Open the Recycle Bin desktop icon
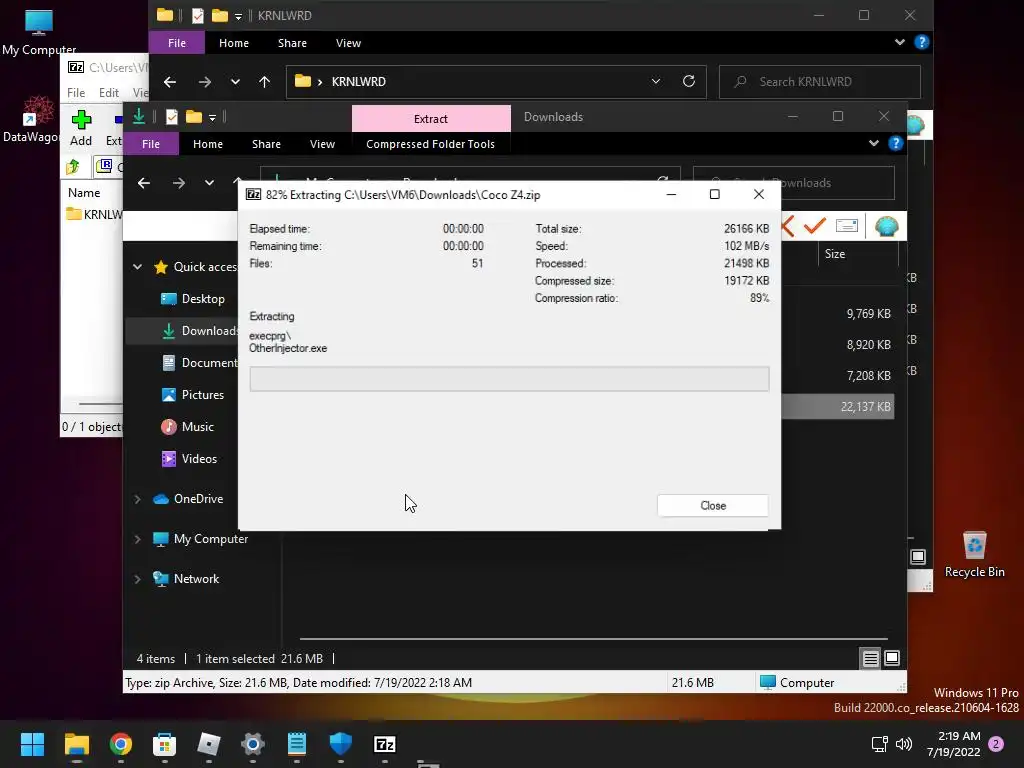Screen dimensions: 1024x768 coord(974,554)
